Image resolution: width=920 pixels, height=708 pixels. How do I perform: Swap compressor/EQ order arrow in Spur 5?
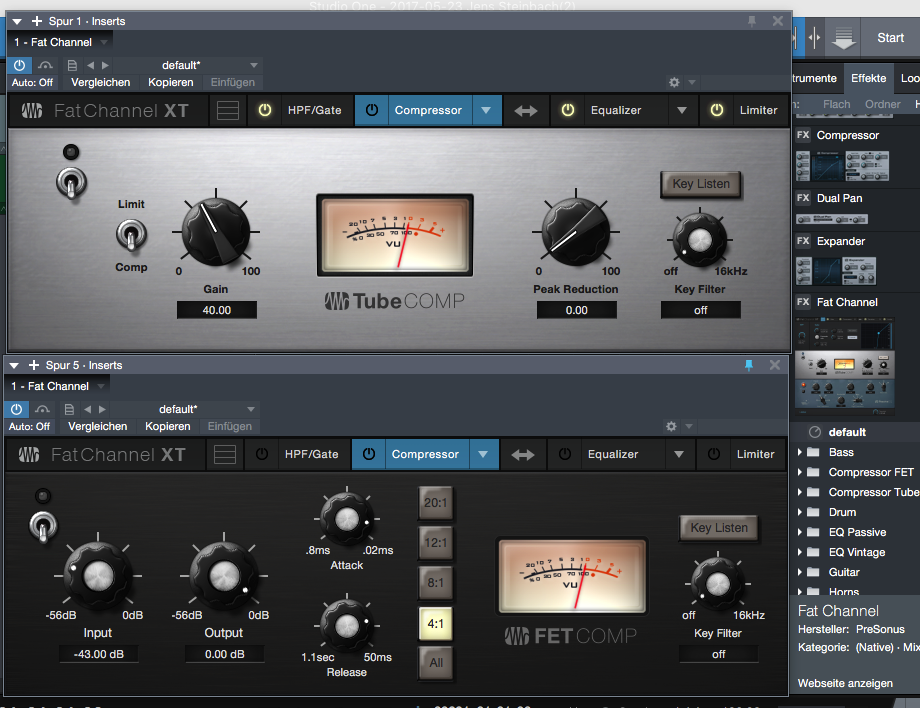(523, 454)
